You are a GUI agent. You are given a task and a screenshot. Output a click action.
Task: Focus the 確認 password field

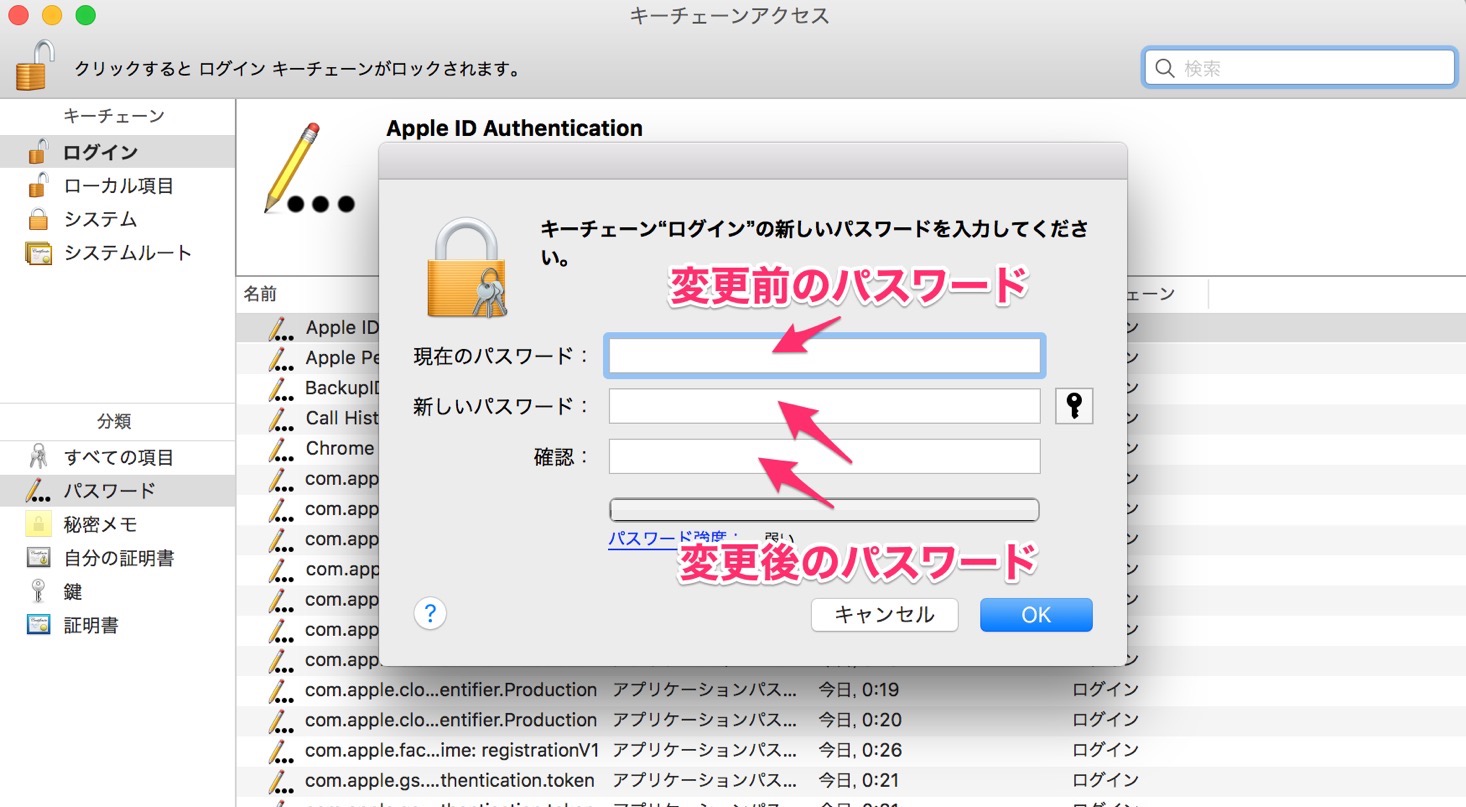click(x=824, y=456)
